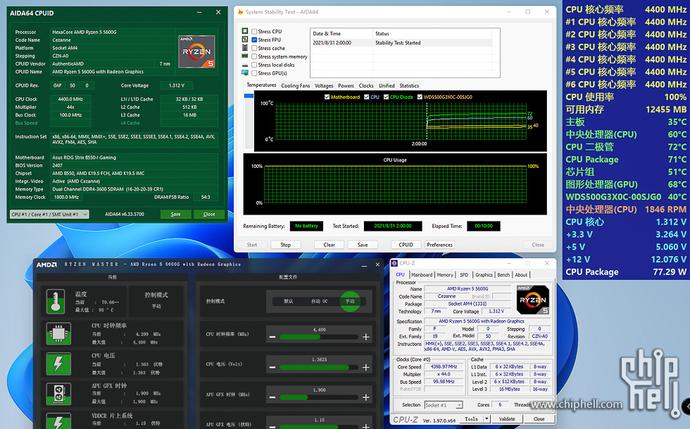Click the APU GFX clock icon
The width and height of the screenshot is (690, 429).
pyautogui.click(x=57, y=395)
